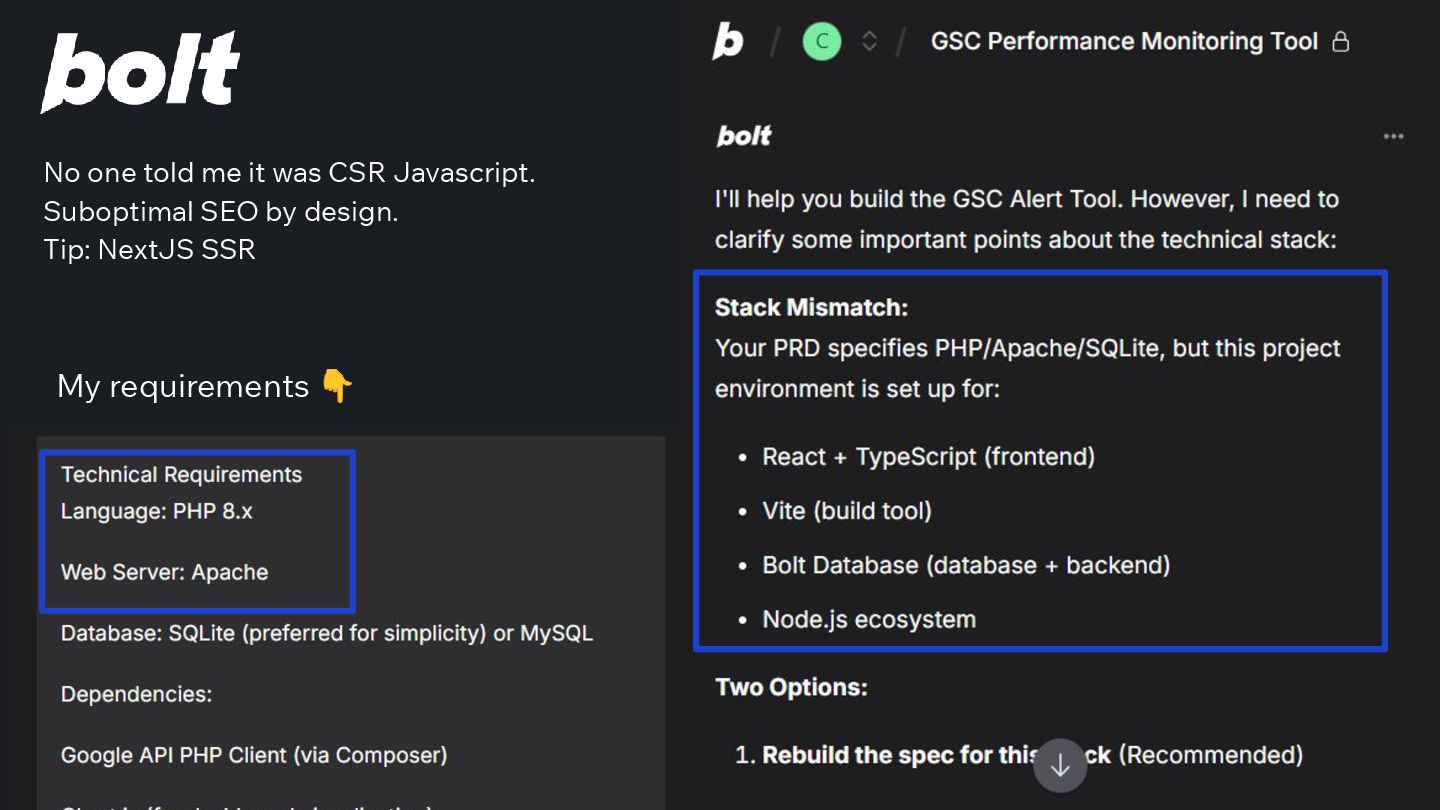Open the three-dot message options menu
The width and height of the screenshot is (1440, 810).
pyautogui.click(x=1393, y=137)
